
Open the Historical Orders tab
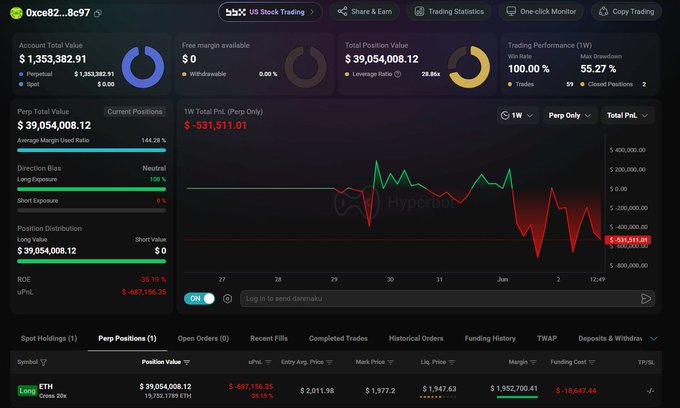(416, 339)
